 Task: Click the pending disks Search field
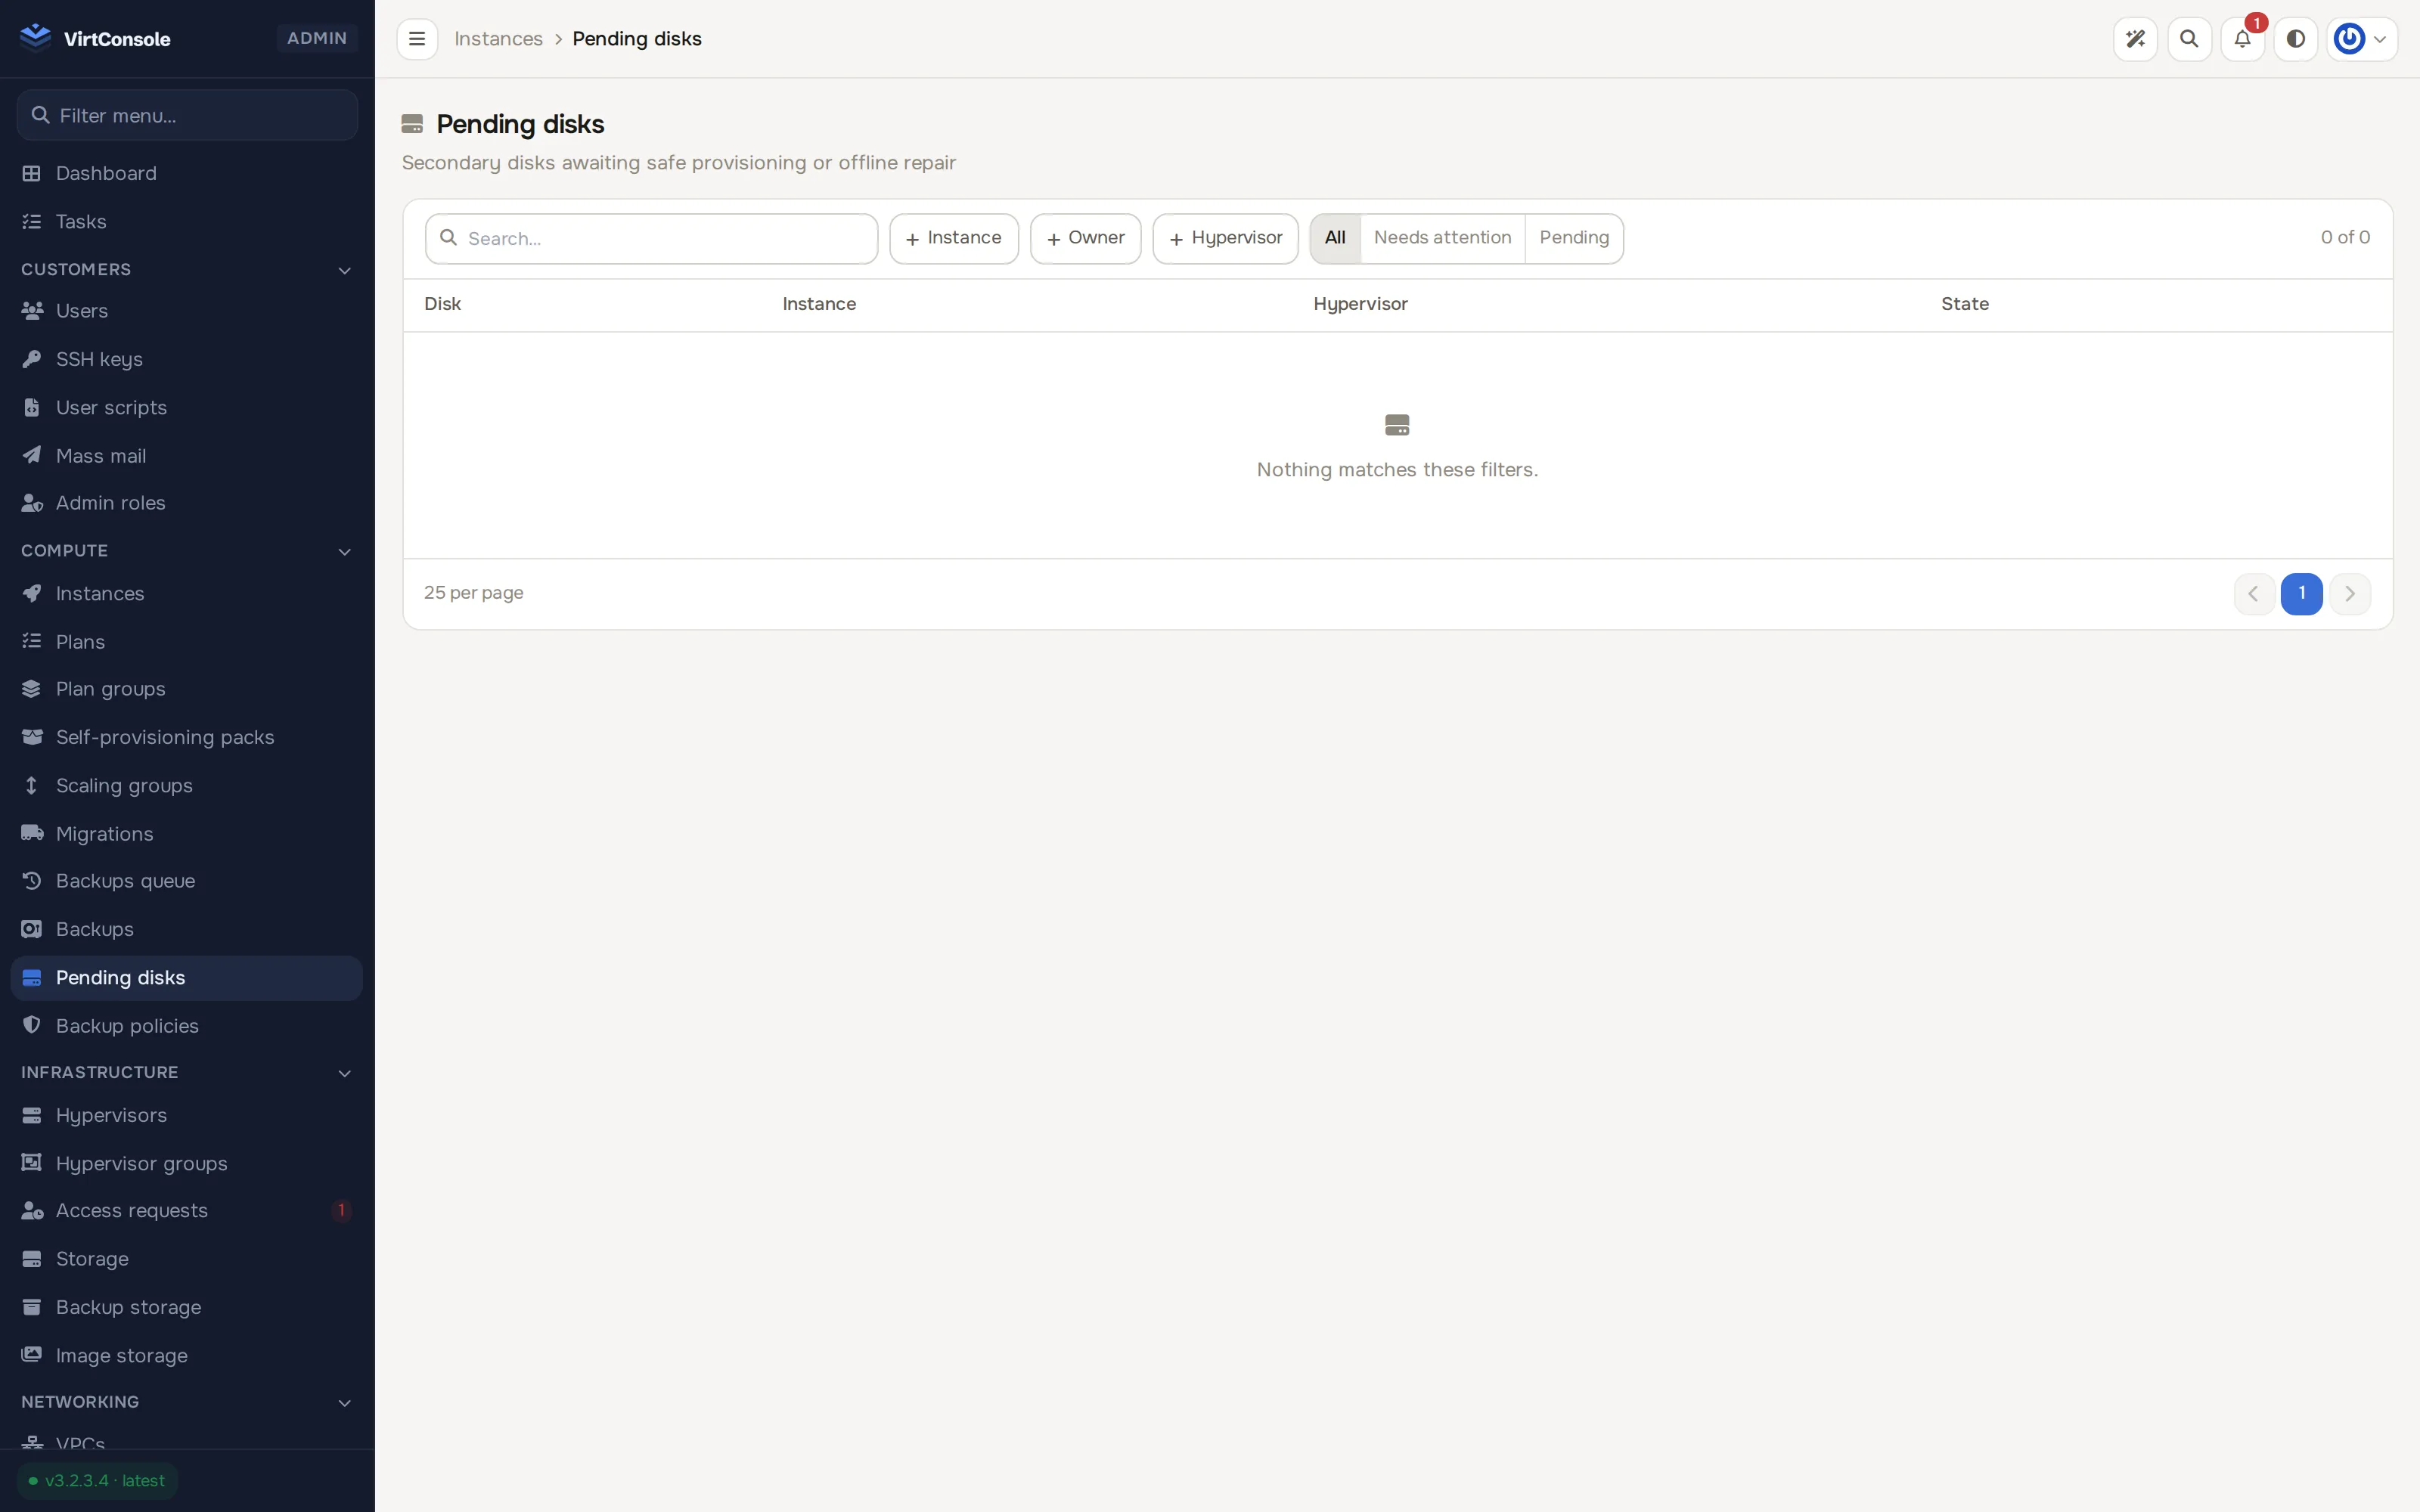coord(651,238)
